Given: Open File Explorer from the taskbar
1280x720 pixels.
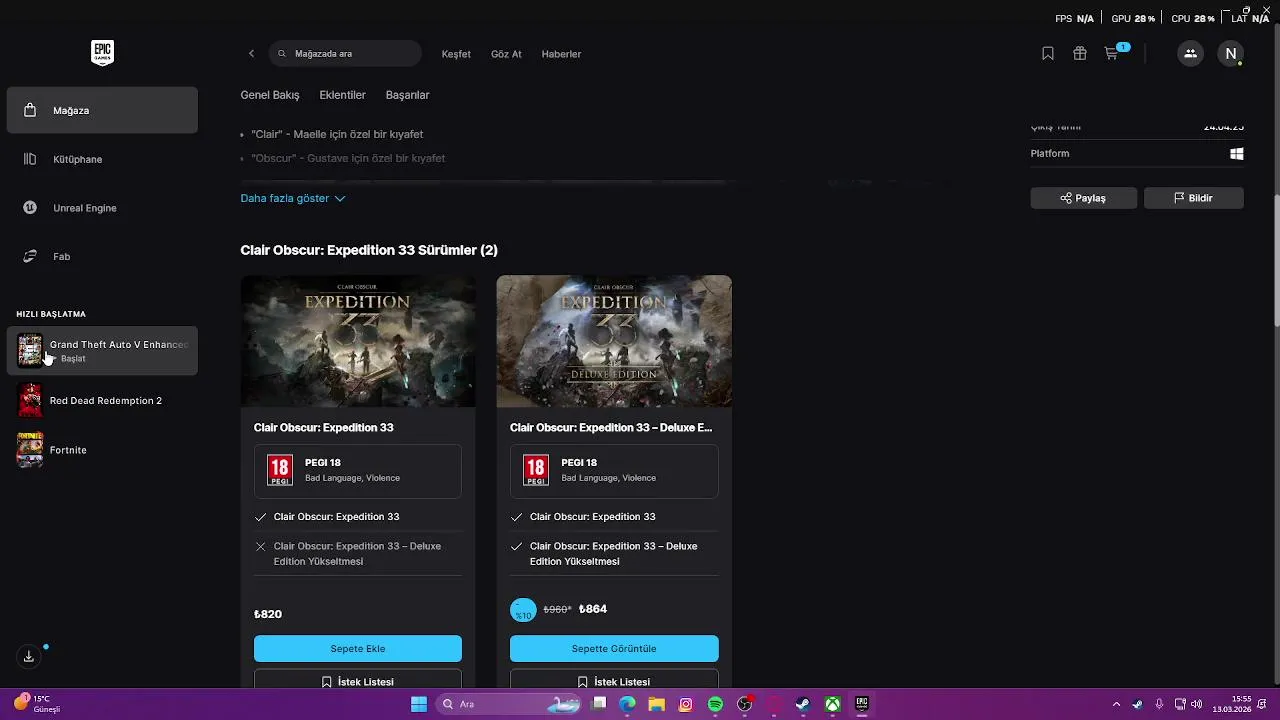Looking at the screenshot, I should tap(656, 704).
